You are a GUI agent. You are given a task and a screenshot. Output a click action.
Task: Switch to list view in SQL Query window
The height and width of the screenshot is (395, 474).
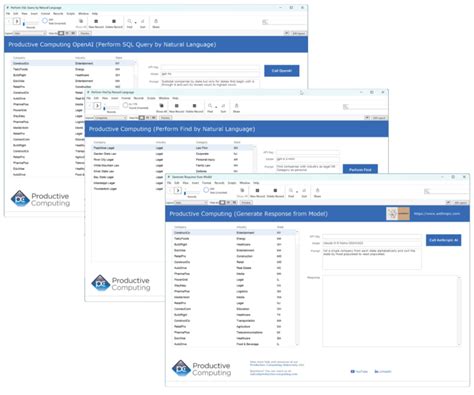pos(67,33)
